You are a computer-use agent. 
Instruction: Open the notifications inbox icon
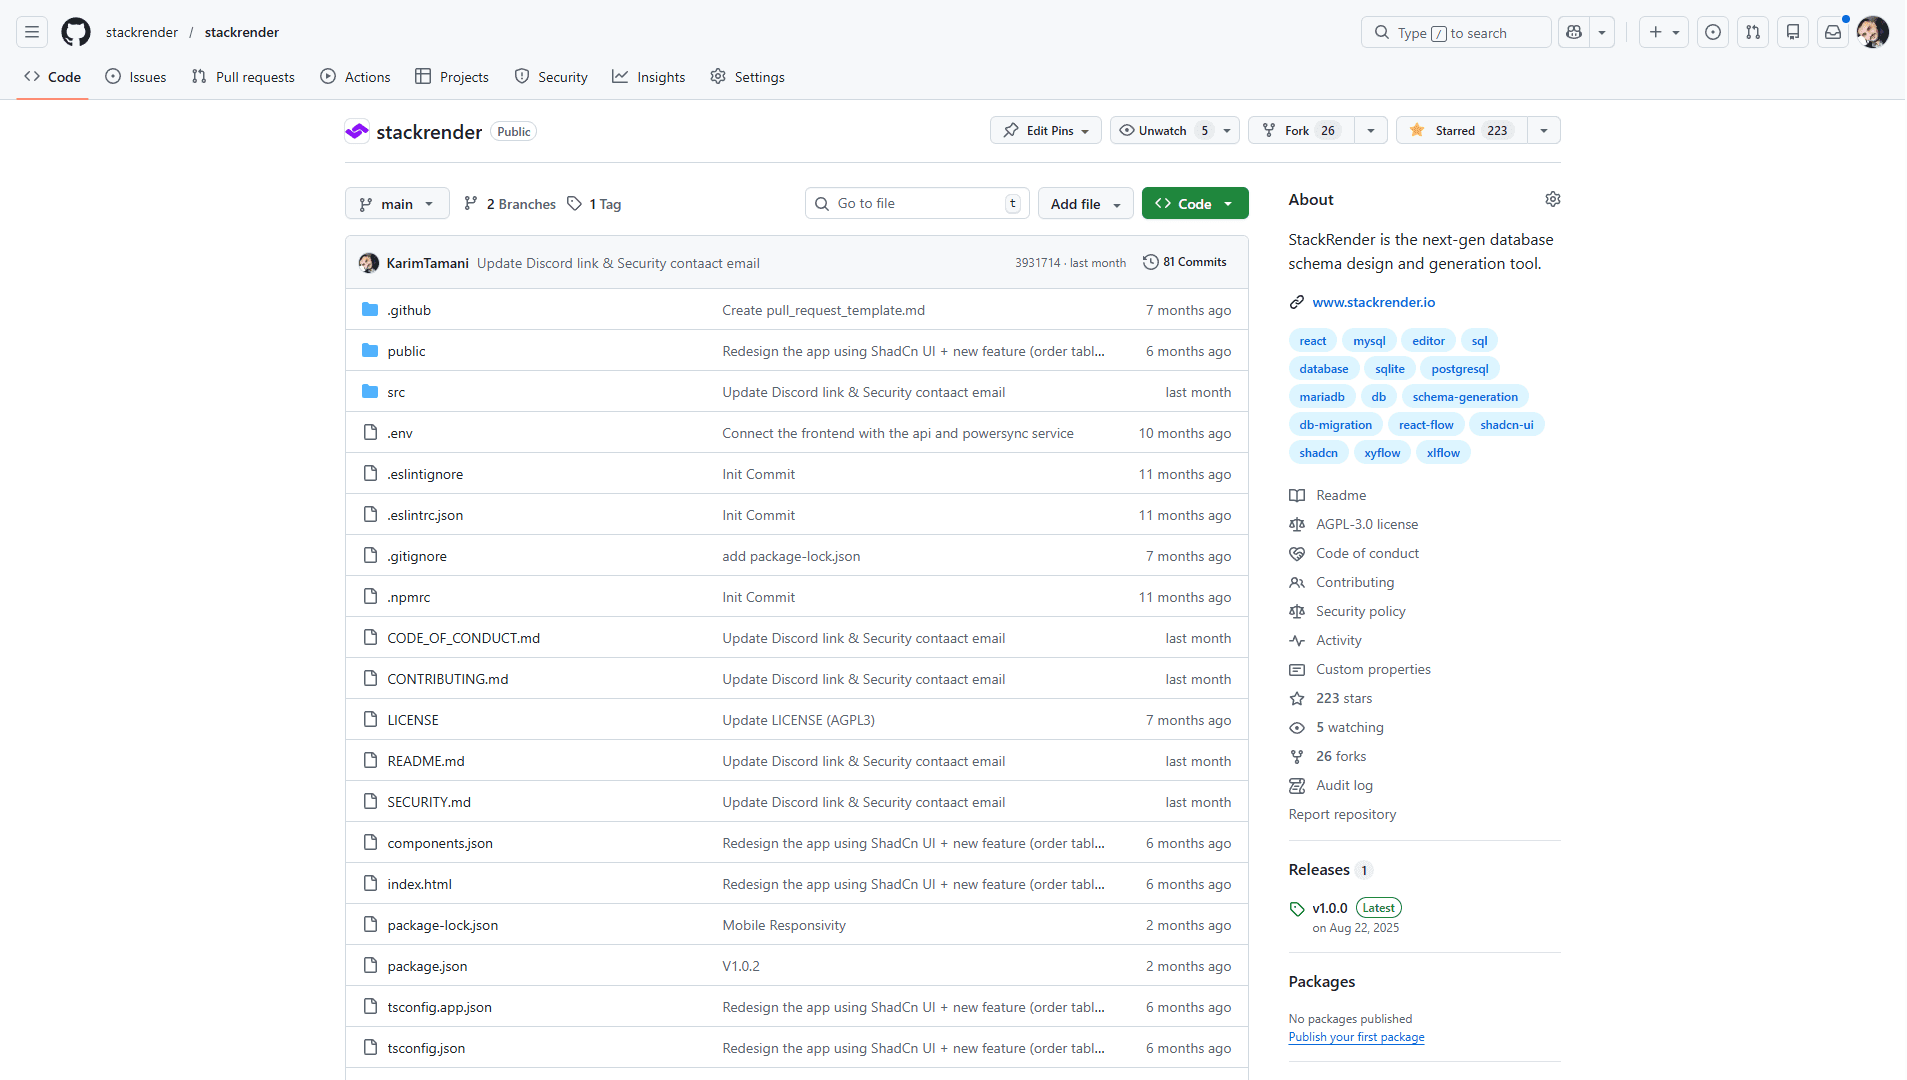[1832, 32]
